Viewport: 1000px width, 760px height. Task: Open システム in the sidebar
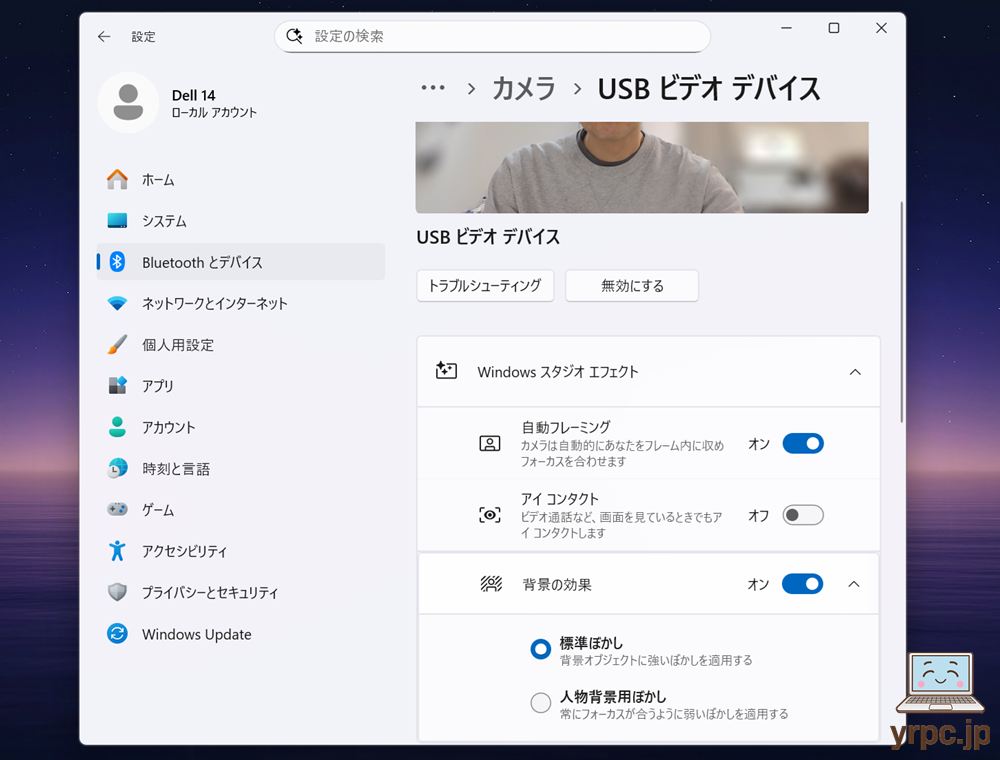tap(164, 221)
